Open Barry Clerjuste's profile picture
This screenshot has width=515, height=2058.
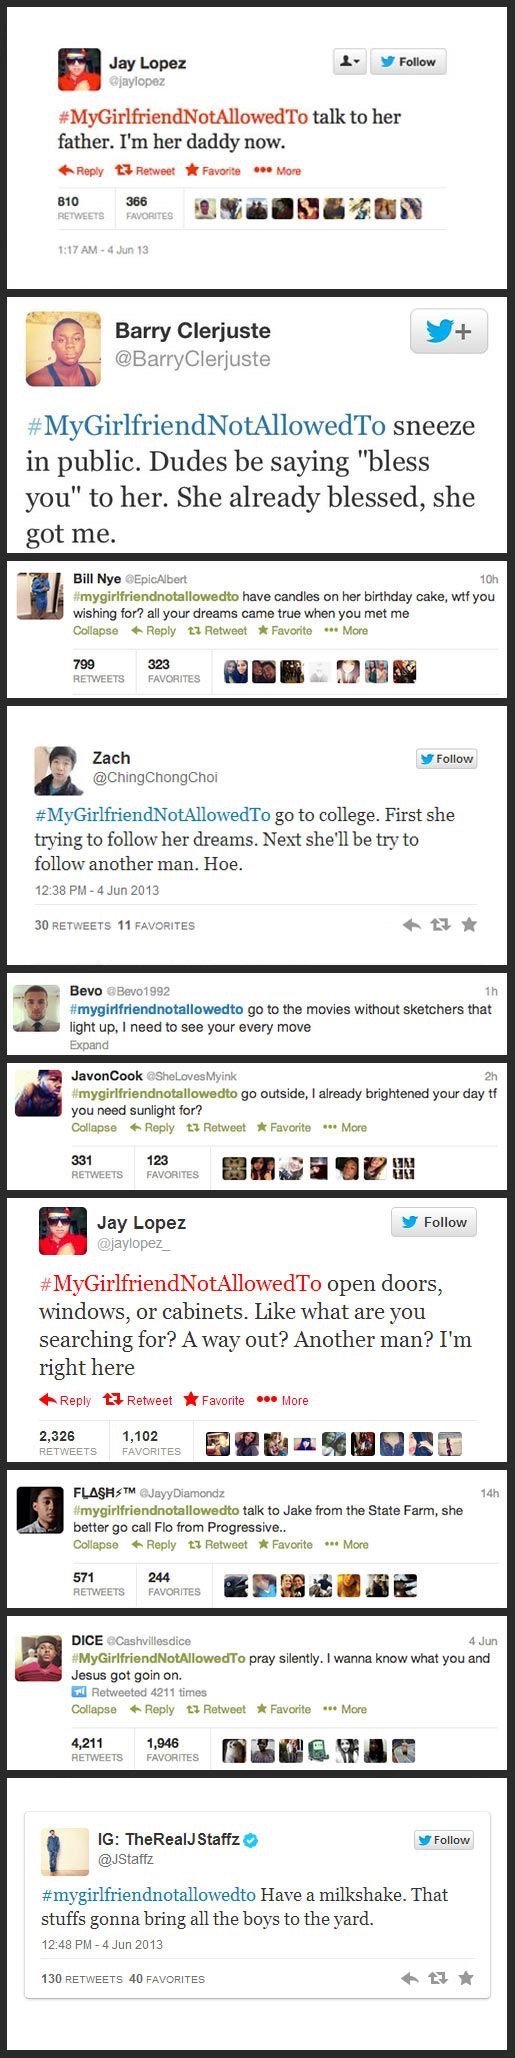pyautogui.click(x=62, y=349)
